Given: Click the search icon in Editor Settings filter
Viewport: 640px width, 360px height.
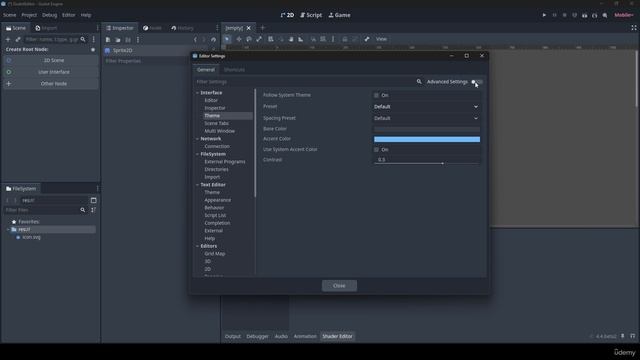Looking at the screenshot, I should [x=419, y=82].
